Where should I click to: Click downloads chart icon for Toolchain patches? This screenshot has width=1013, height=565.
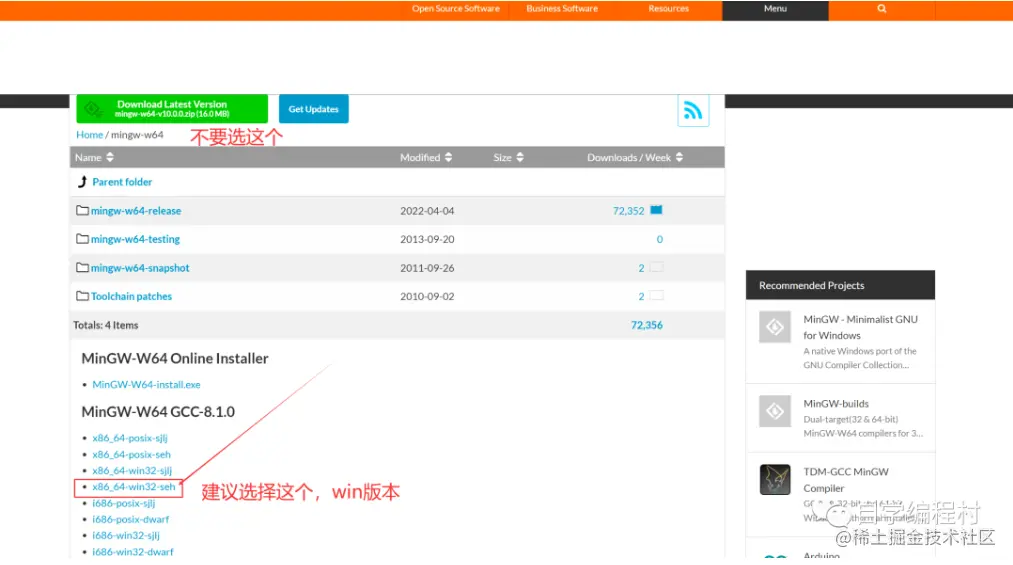pos(656,295)
